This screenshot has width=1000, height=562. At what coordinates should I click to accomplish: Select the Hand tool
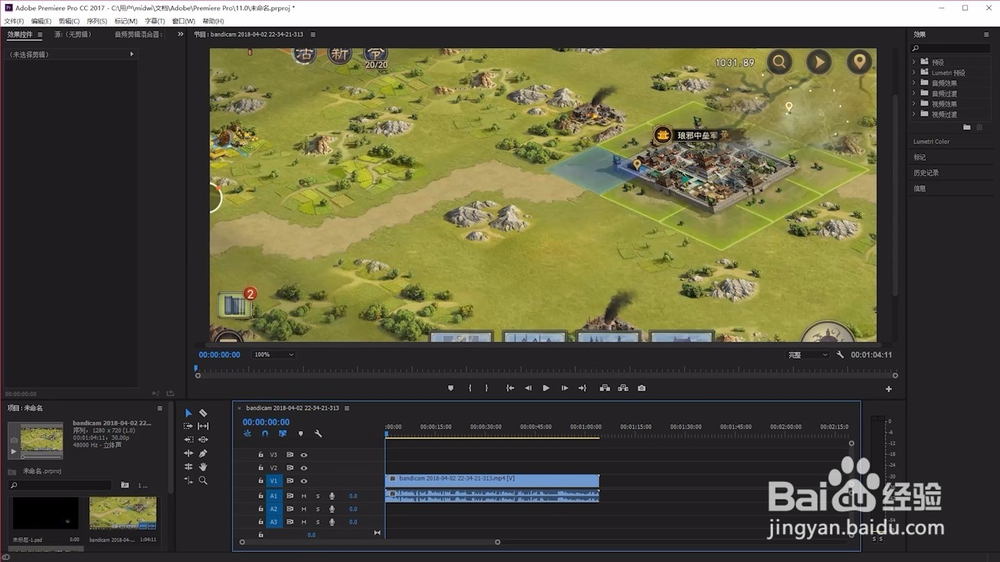203,467
